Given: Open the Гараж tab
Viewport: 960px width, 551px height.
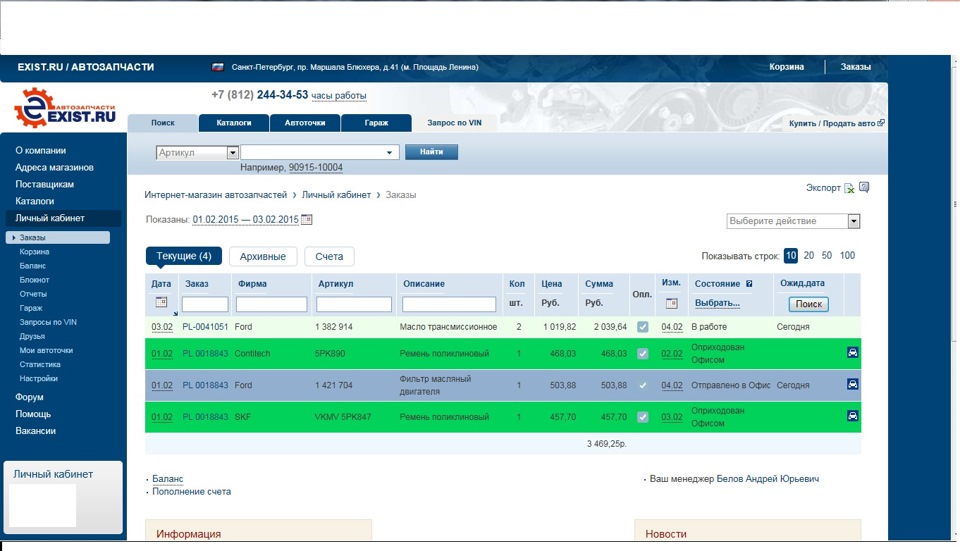Looking at the screenshot, I should [376, 122].
